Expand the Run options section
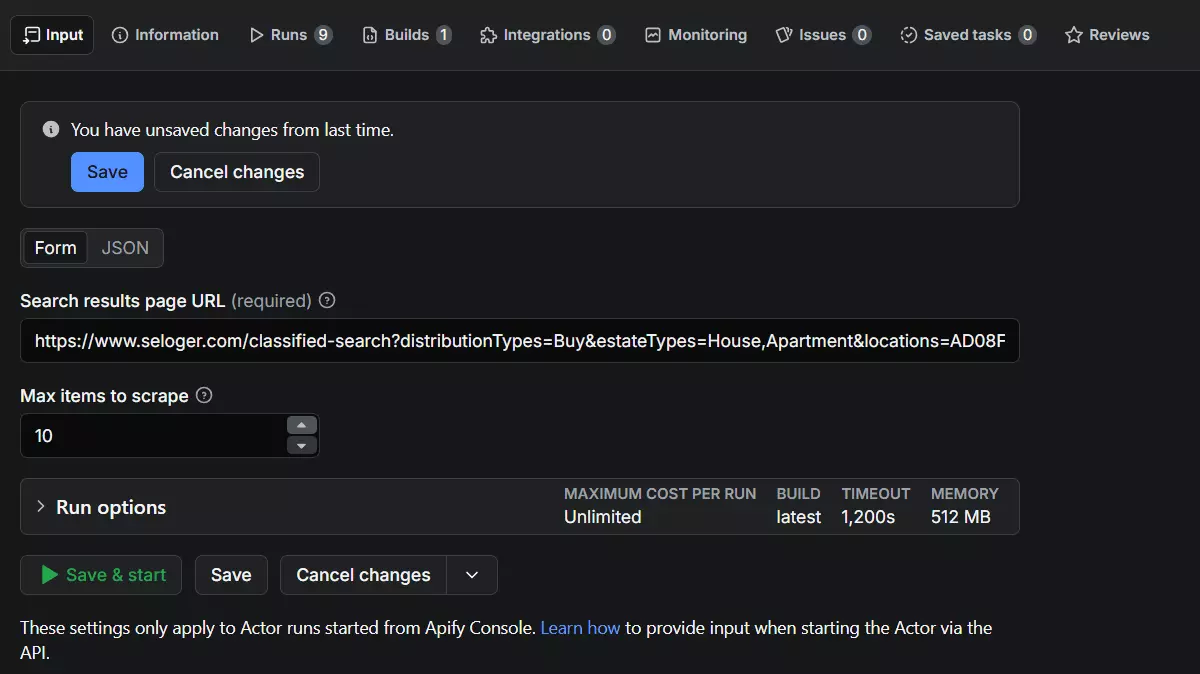1200x674 pixels. coord(520,507)
